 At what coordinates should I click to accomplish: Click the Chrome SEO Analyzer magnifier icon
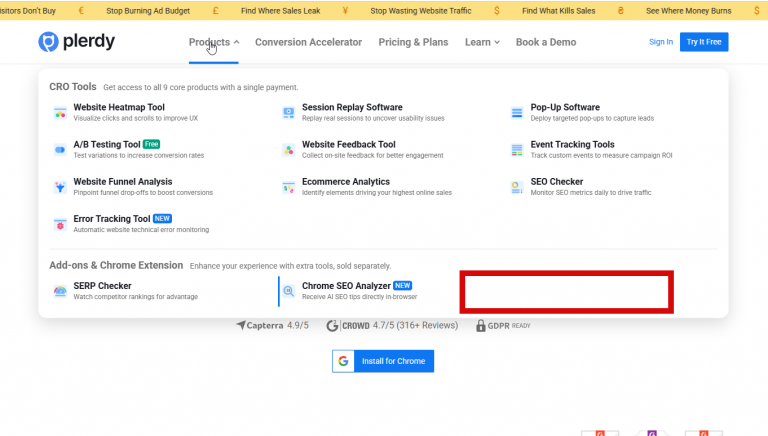click(288, 291)
